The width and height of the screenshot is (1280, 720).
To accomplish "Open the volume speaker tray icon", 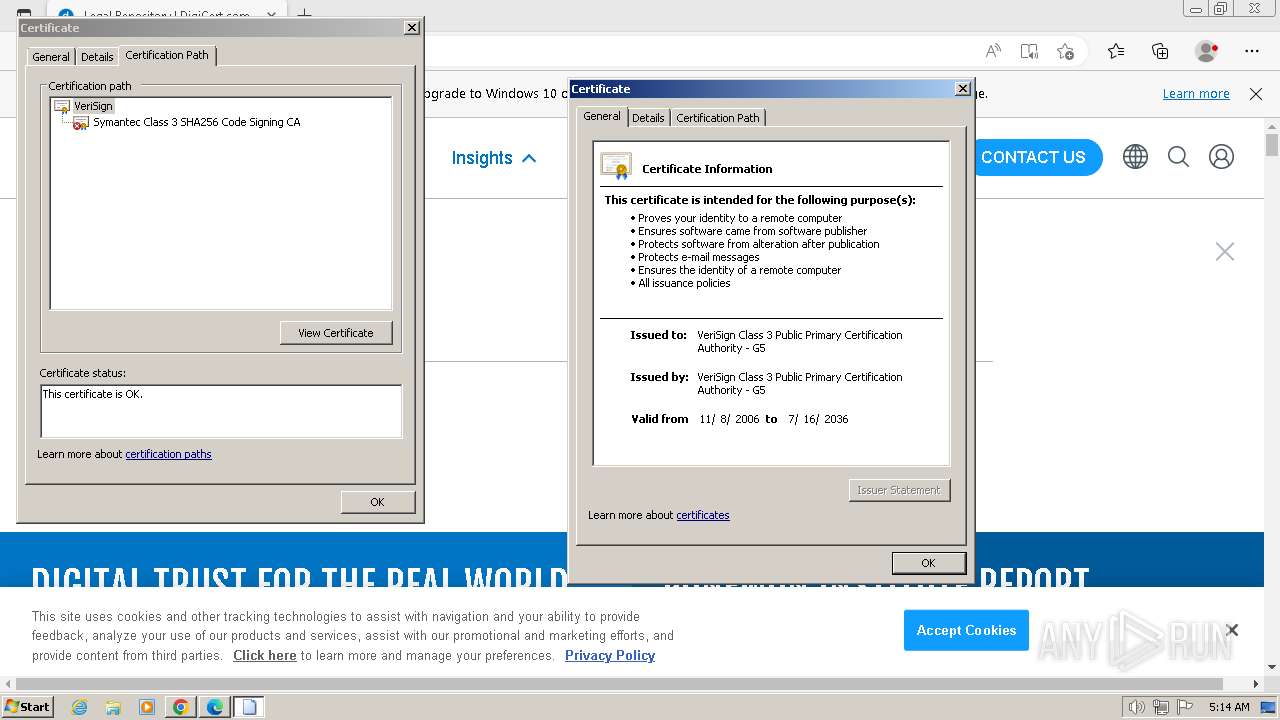I will [1136, 707].
